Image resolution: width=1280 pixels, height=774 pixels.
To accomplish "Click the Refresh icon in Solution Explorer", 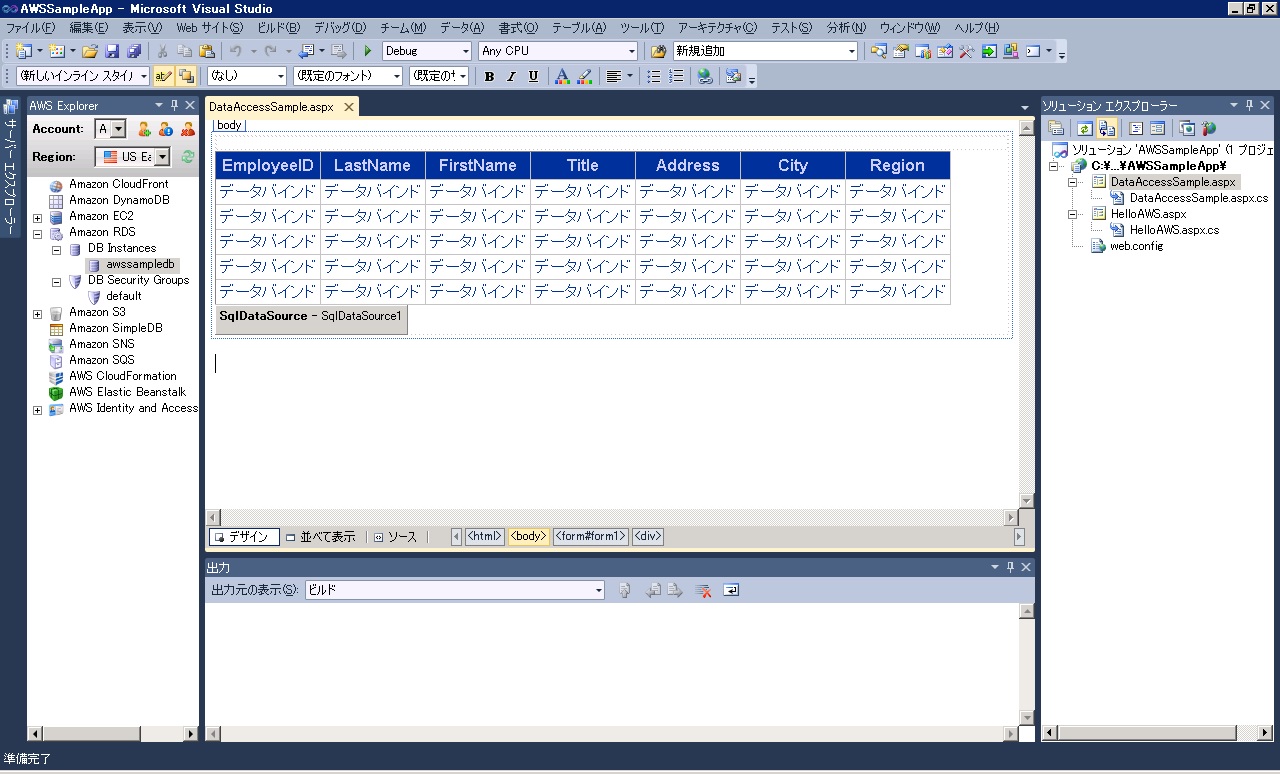I will [1084, 129].
